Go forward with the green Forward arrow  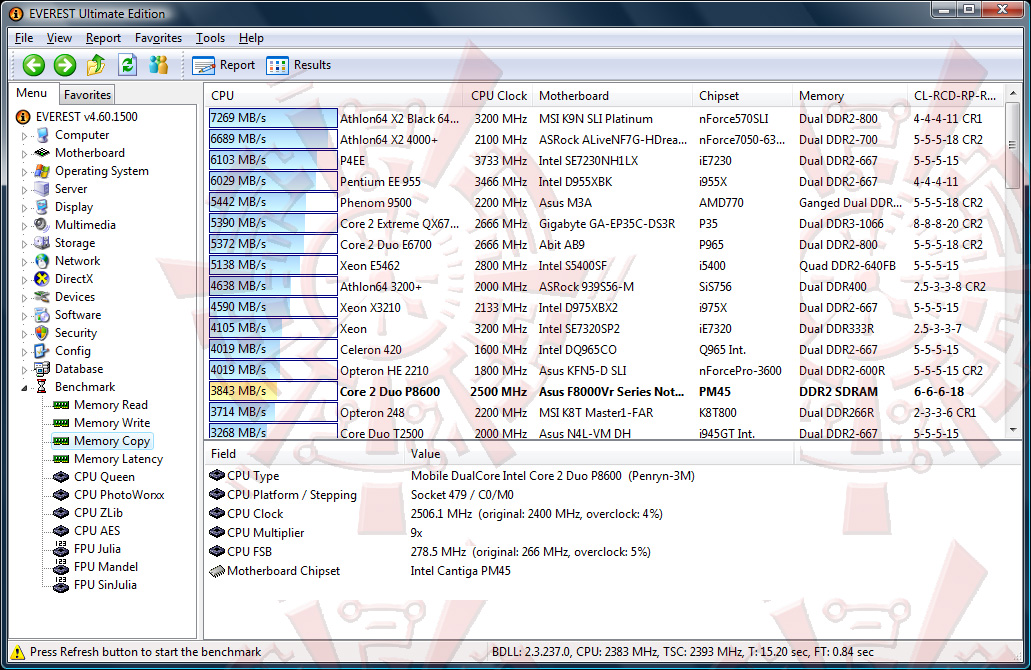click(64, 65)
